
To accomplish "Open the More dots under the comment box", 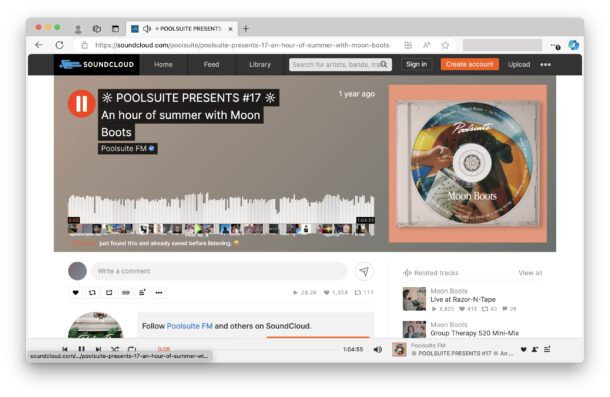I will (159, 293).
